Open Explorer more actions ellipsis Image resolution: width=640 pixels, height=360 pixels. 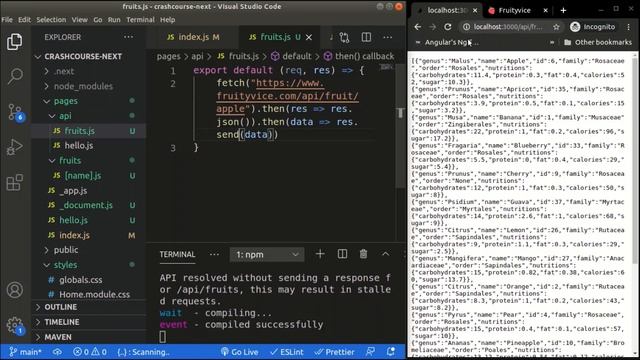[128, 37]
